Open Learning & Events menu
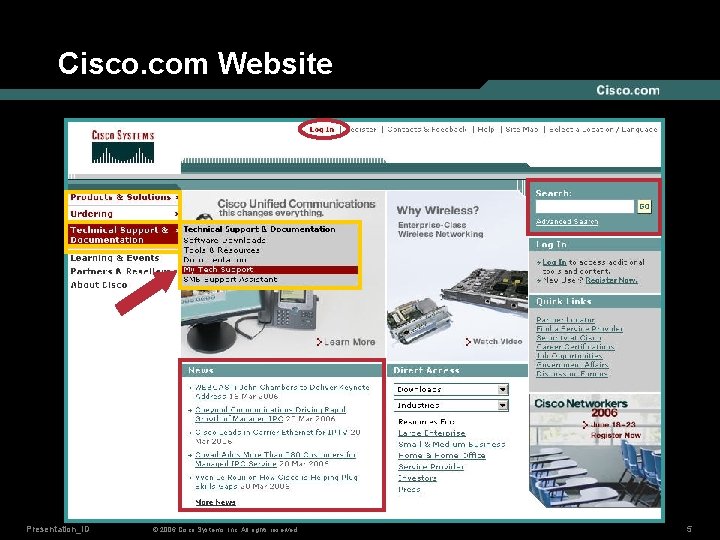The image size is (720, 540). (114, 258)
